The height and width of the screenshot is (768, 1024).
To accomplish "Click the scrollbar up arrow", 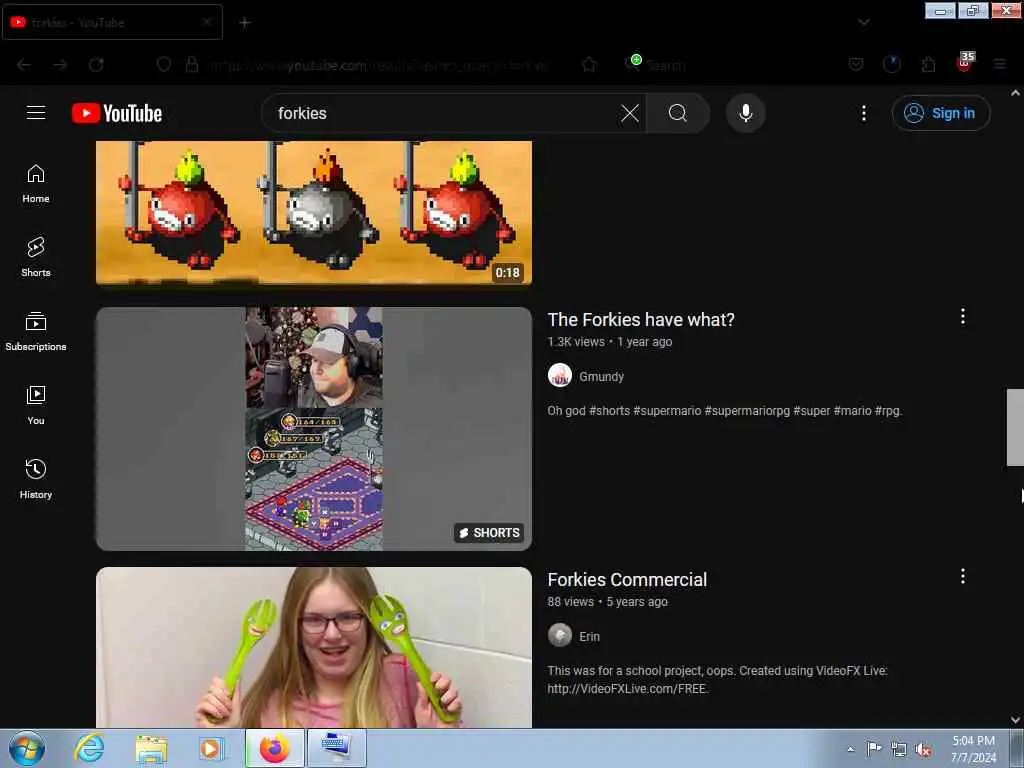I will tap(1015, 93).
